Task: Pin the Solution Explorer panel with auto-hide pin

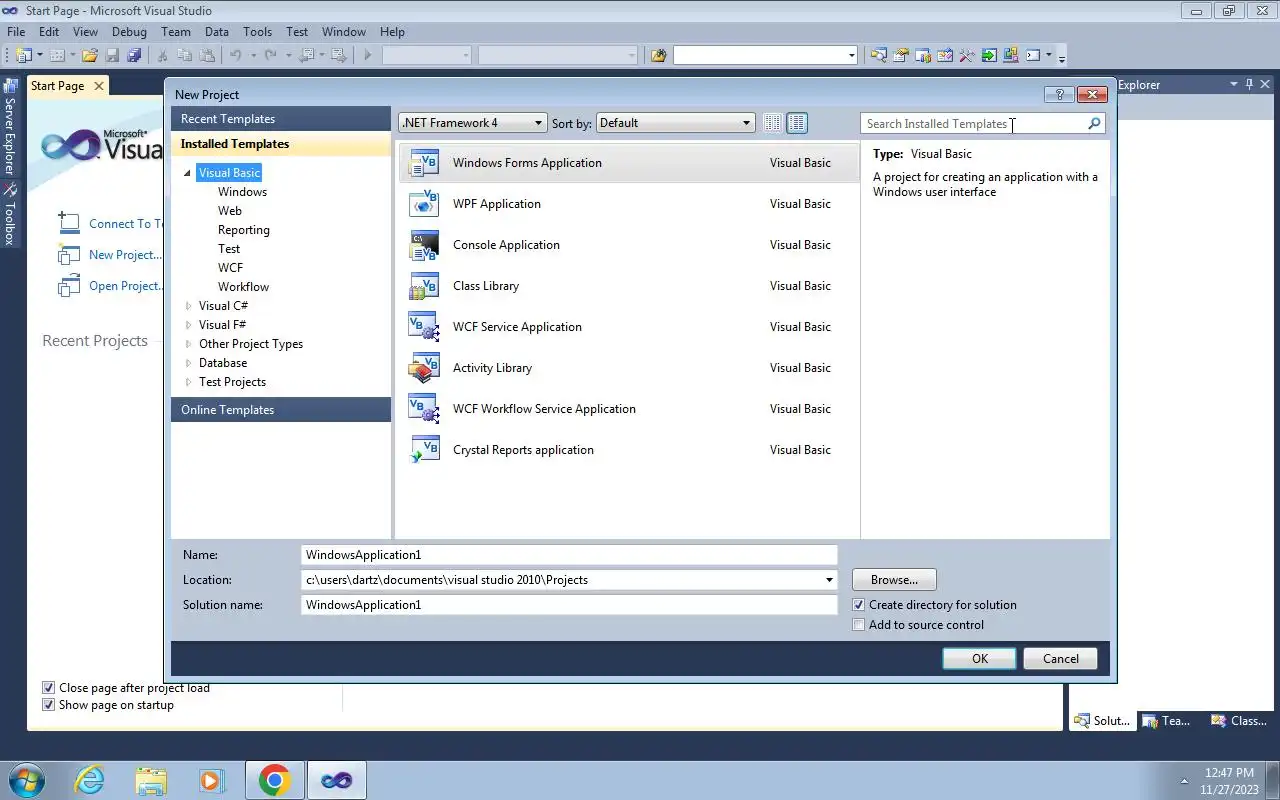Action: pyautogui.click(x=1249, y=85)
